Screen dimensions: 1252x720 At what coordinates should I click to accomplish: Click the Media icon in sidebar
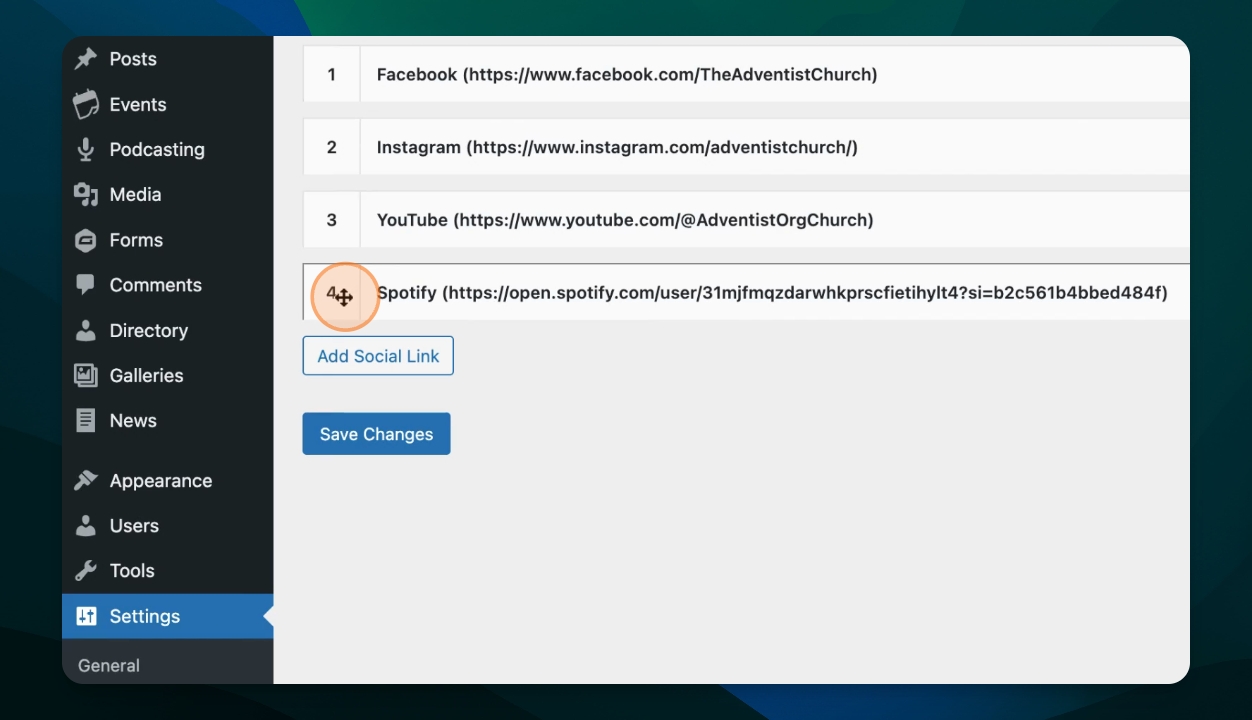[86, 194]
